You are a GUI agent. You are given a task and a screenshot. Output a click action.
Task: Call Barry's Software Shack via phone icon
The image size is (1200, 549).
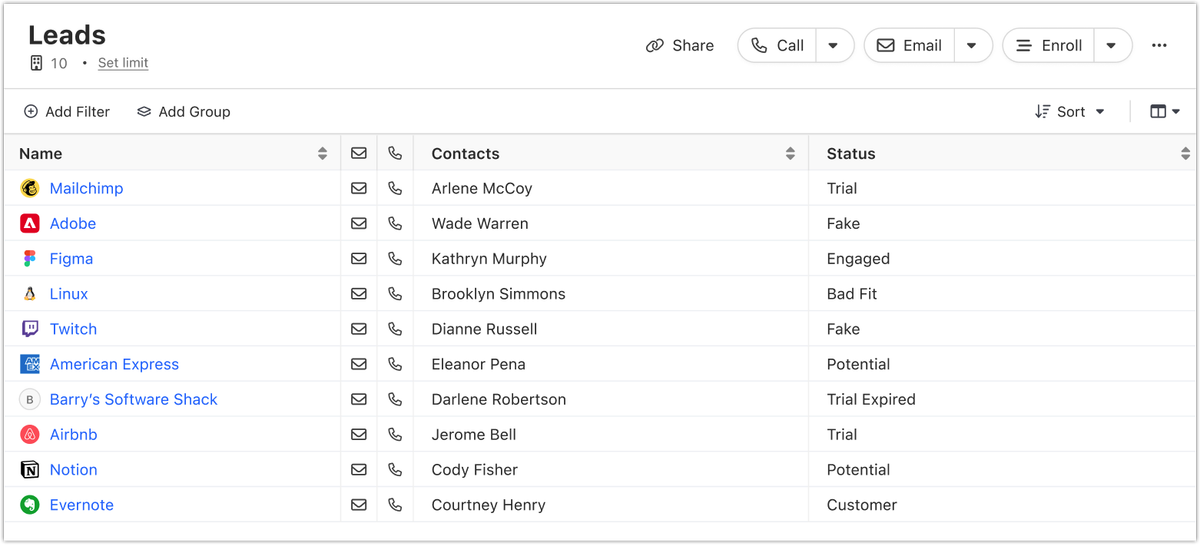point(395,399)
